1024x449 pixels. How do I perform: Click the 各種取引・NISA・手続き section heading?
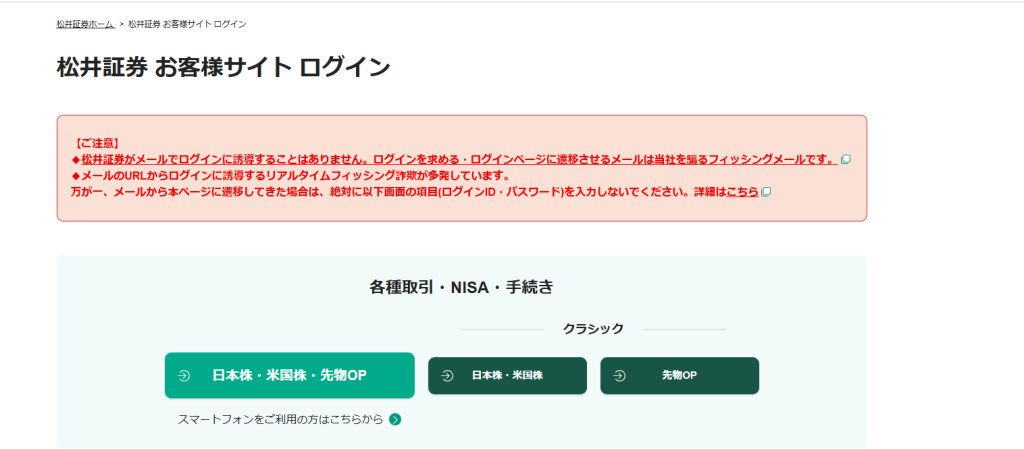(x=461, y=287)
